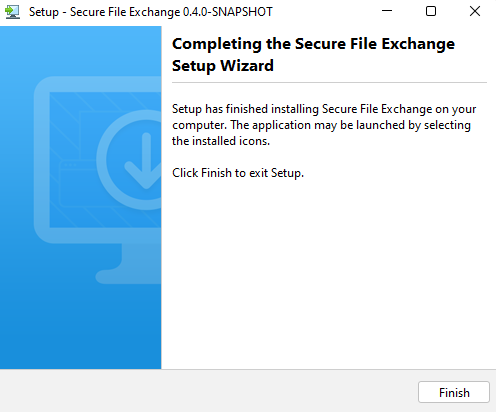Click the monitor screen illustration
The height and width of the screenshot is (412, 496).
[x=105, y=160]
